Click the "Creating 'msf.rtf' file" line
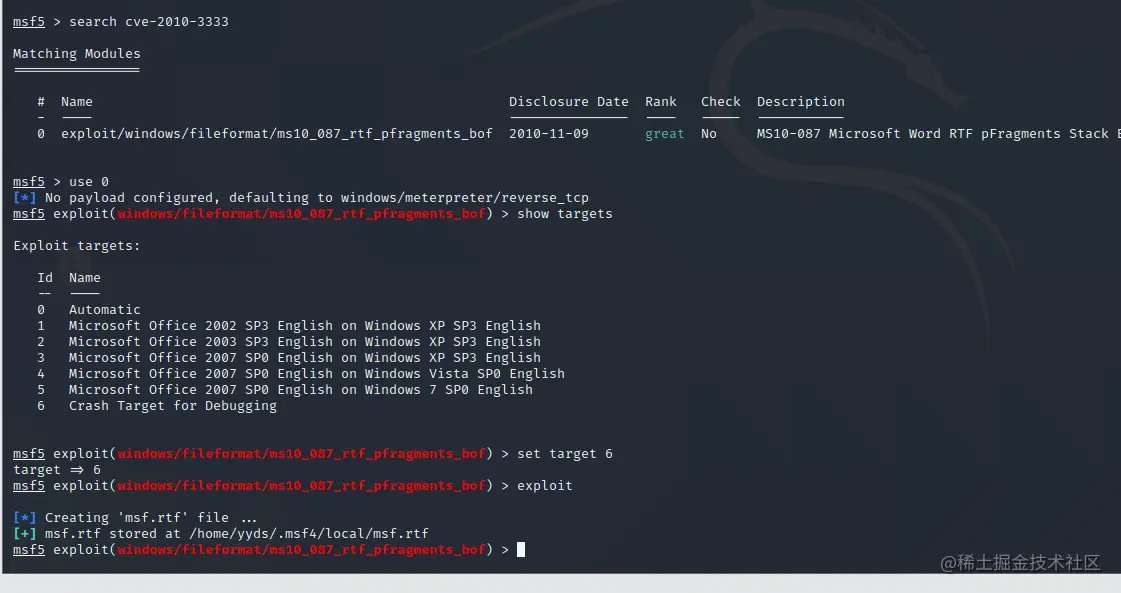Image resolution: width=1121 pixels, height=593 pixels. [x=135, y=517]
